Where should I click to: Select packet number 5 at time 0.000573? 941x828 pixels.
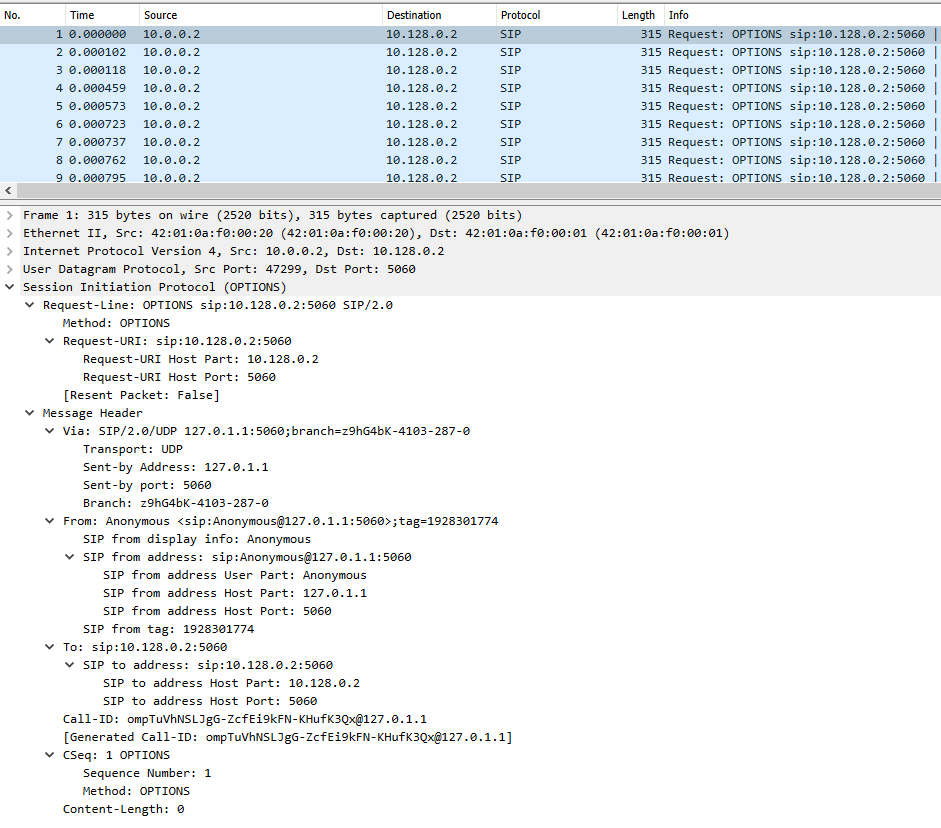pos(470,106)
